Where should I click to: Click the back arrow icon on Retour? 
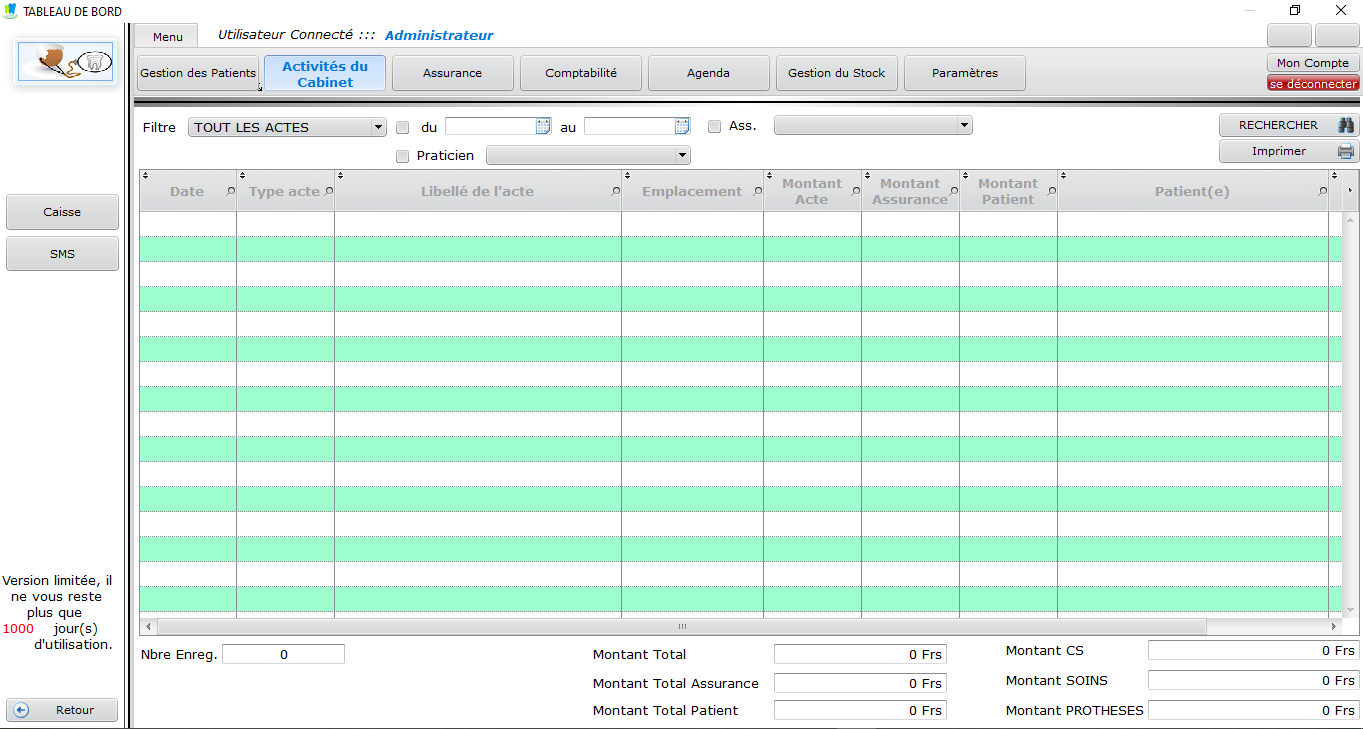[21, 710]
